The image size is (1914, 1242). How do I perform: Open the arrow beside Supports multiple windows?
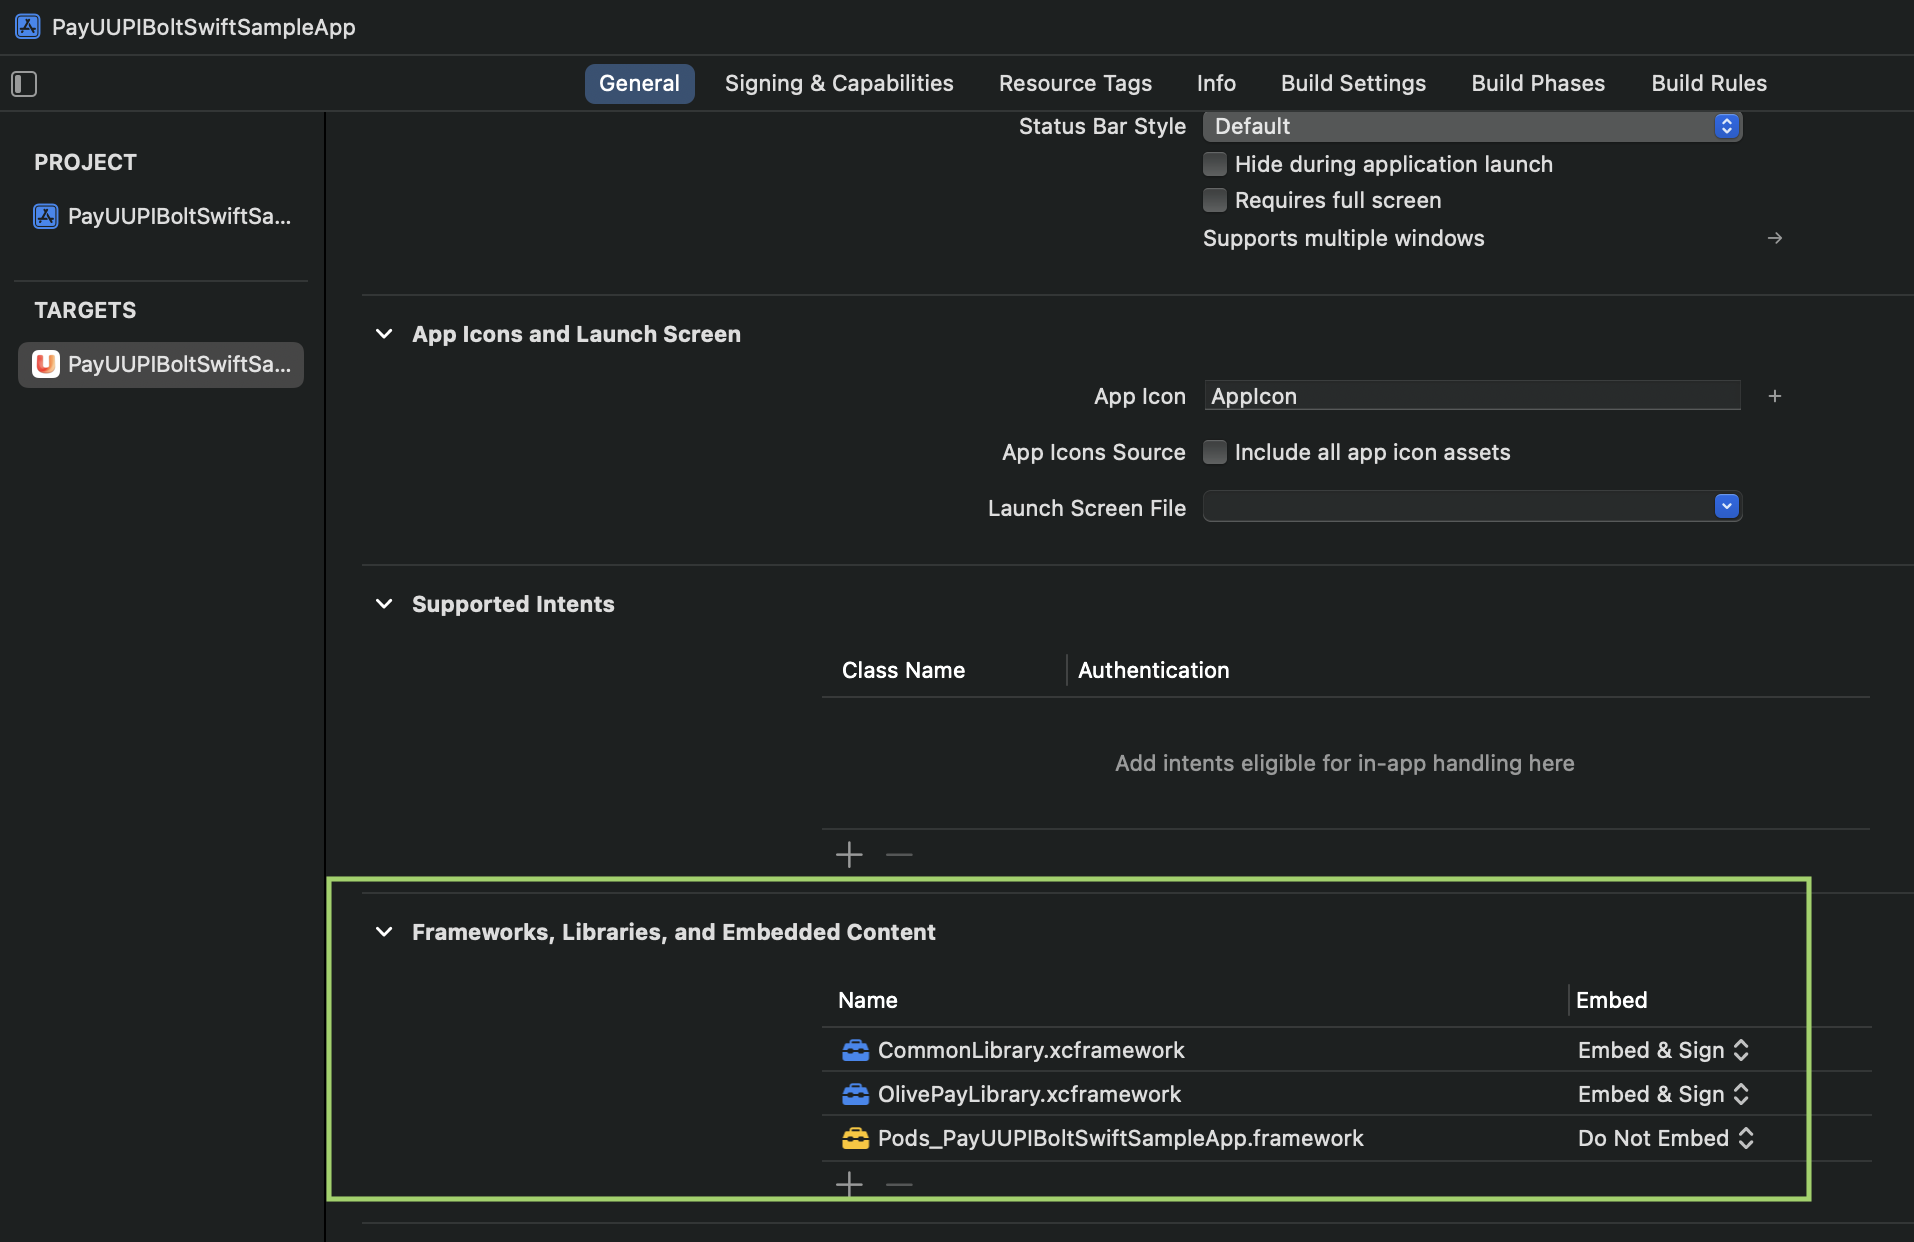pyautogui.click(x=1775, y=238)
